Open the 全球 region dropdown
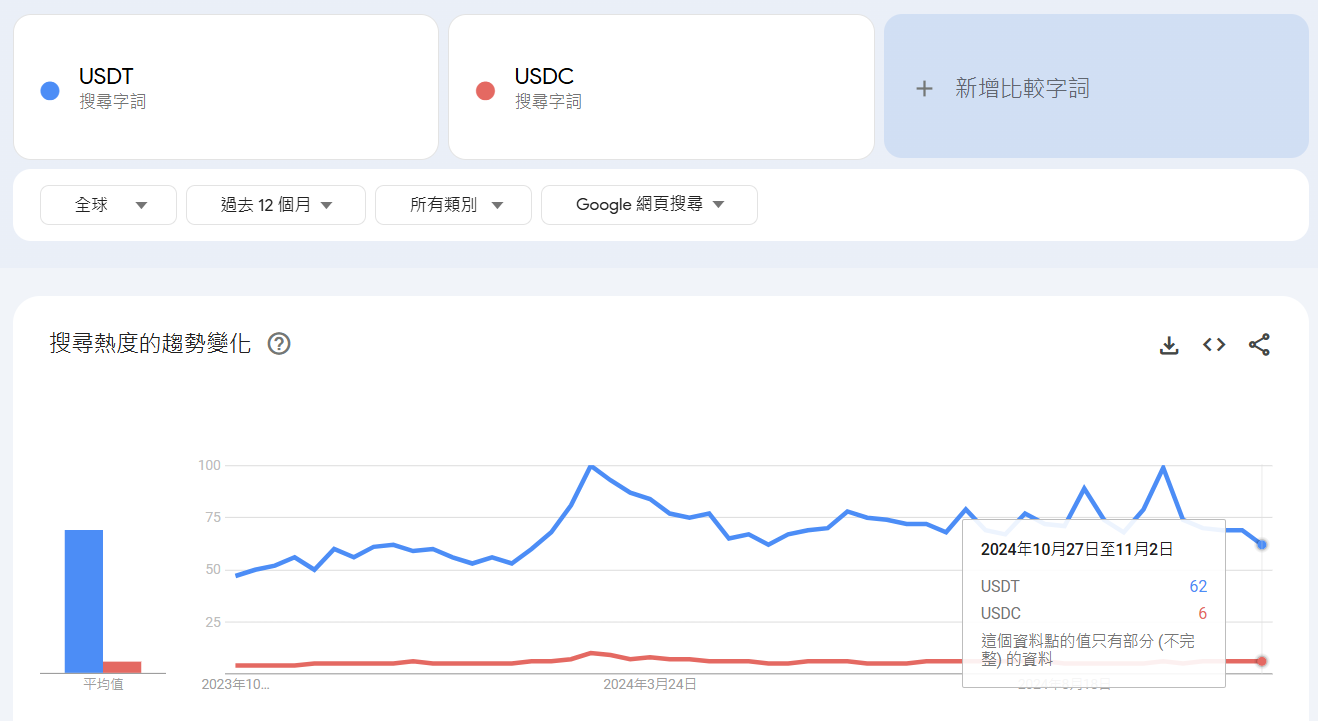1318x721 pixels. coord(108,204)
